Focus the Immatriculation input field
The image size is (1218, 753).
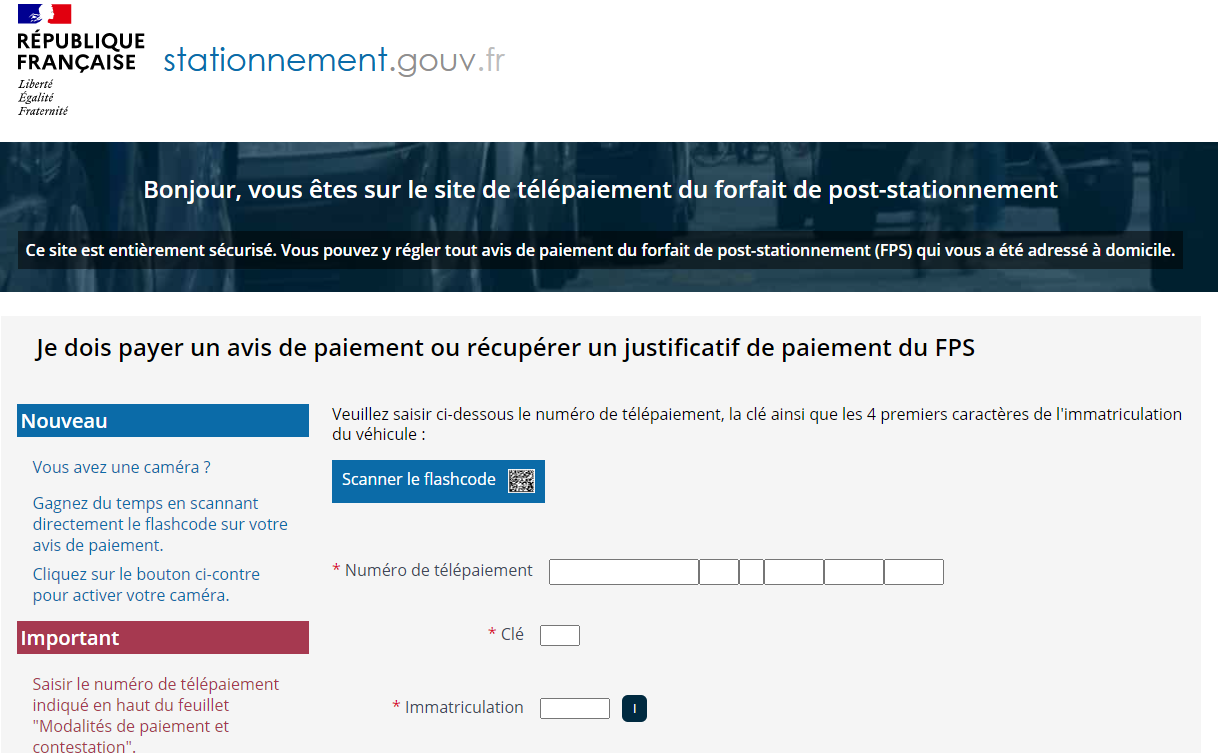tap(575, 708)
